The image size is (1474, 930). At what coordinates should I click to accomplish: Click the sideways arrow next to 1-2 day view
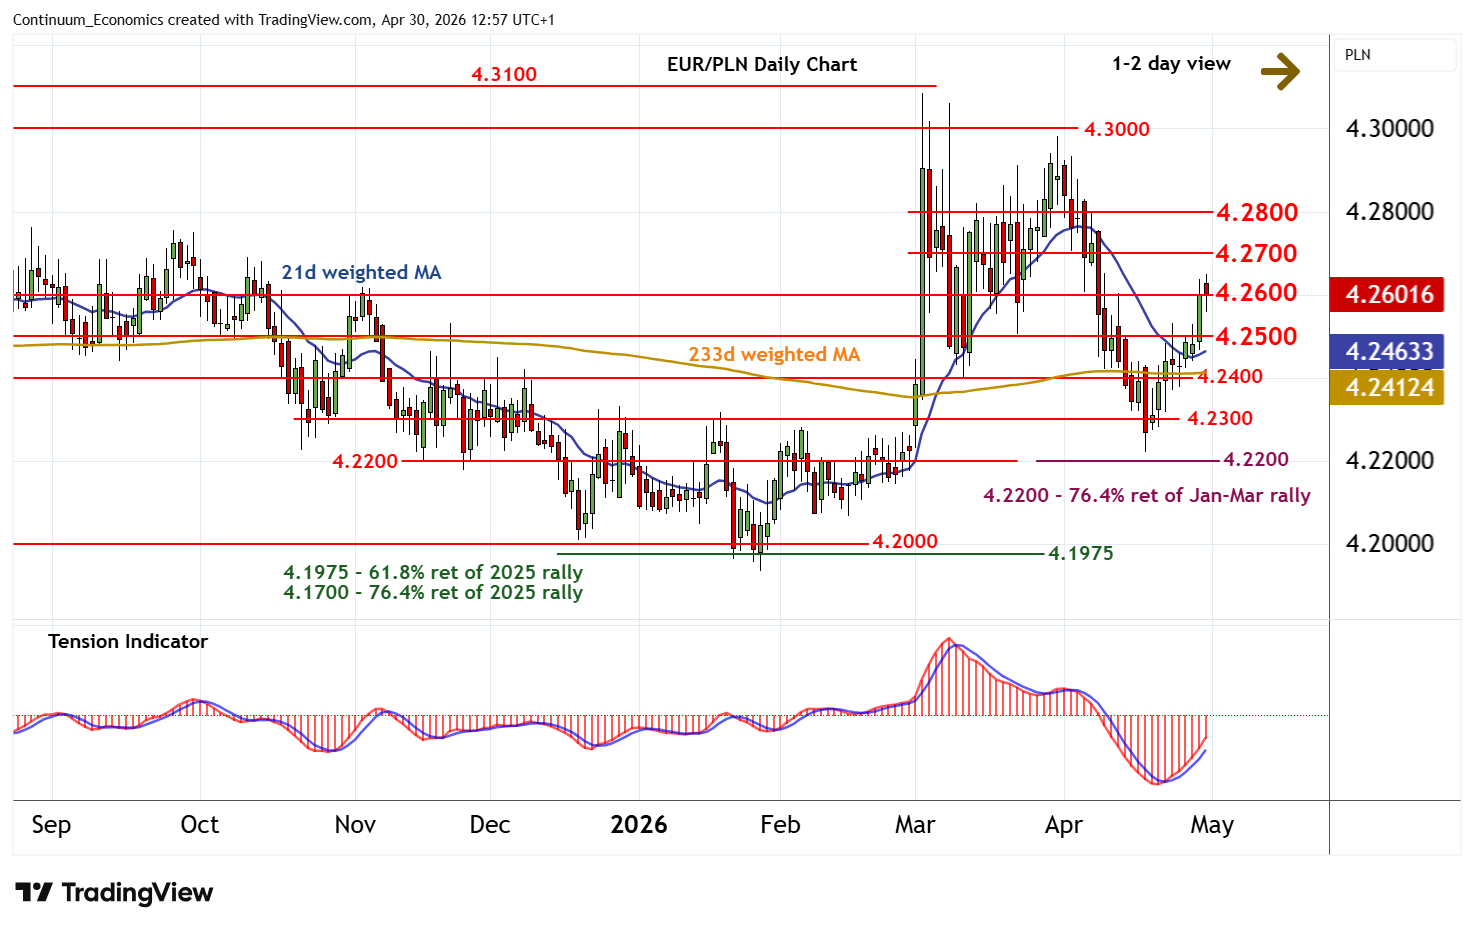coord(1279,71)
